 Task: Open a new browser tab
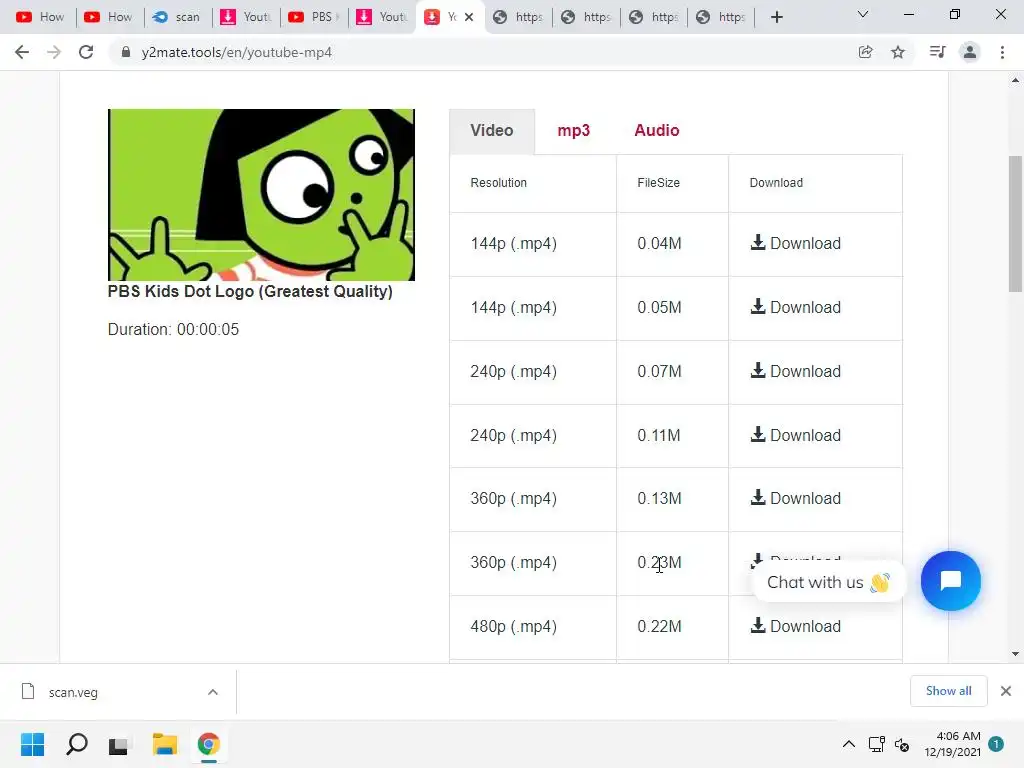pos(776,17)
